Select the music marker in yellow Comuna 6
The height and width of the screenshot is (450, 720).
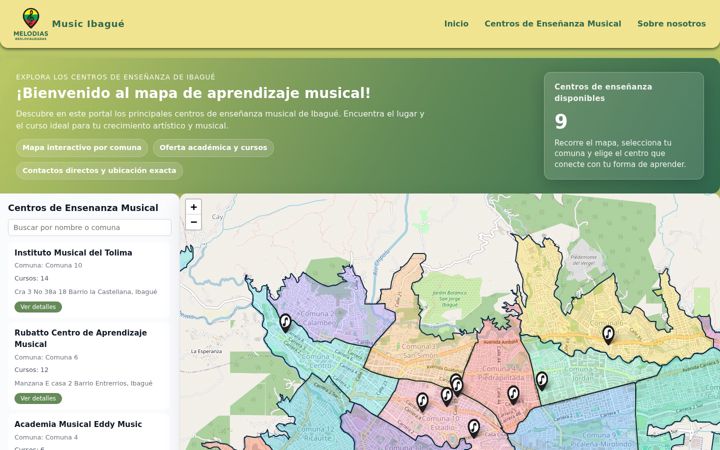tap(608, 335)
